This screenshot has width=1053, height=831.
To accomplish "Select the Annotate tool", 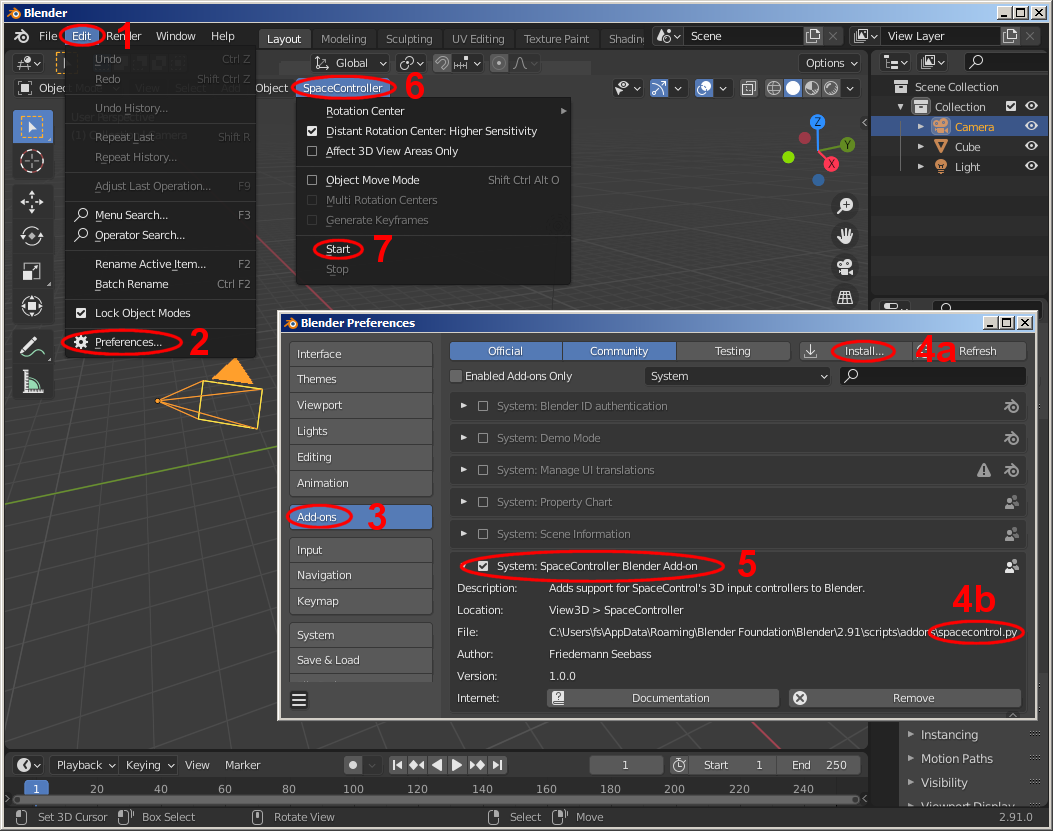I will (32, 347).
